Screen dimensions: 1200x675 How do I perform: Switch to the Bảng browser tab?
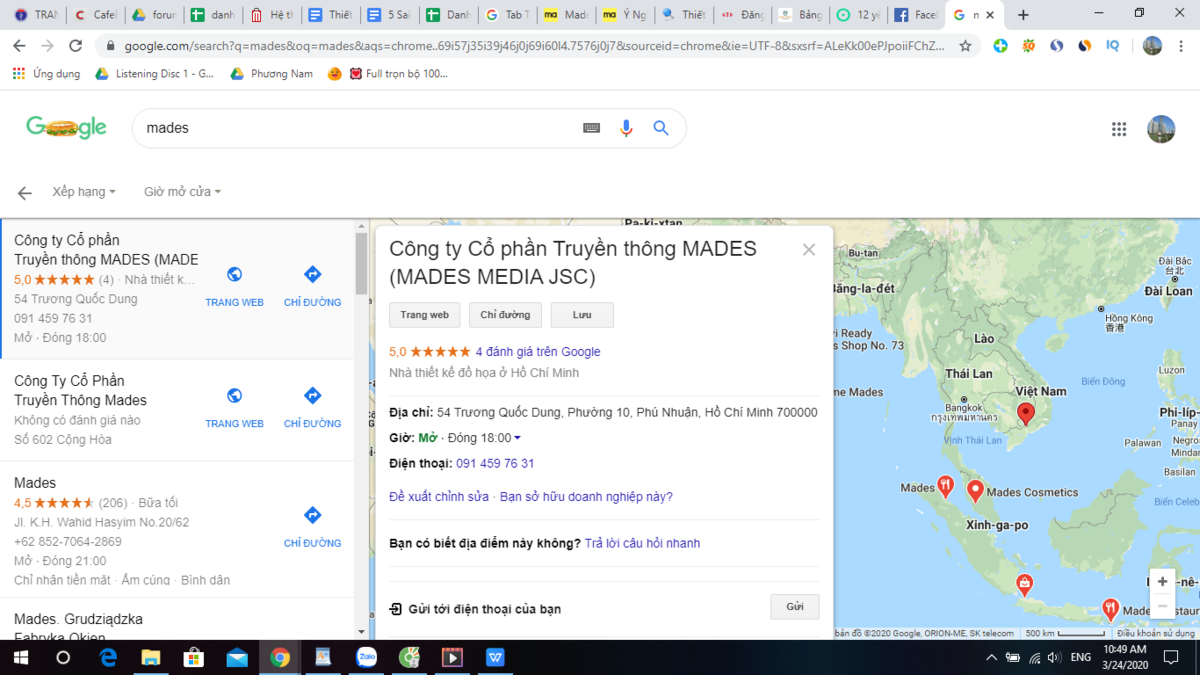(x=799, y=15)
